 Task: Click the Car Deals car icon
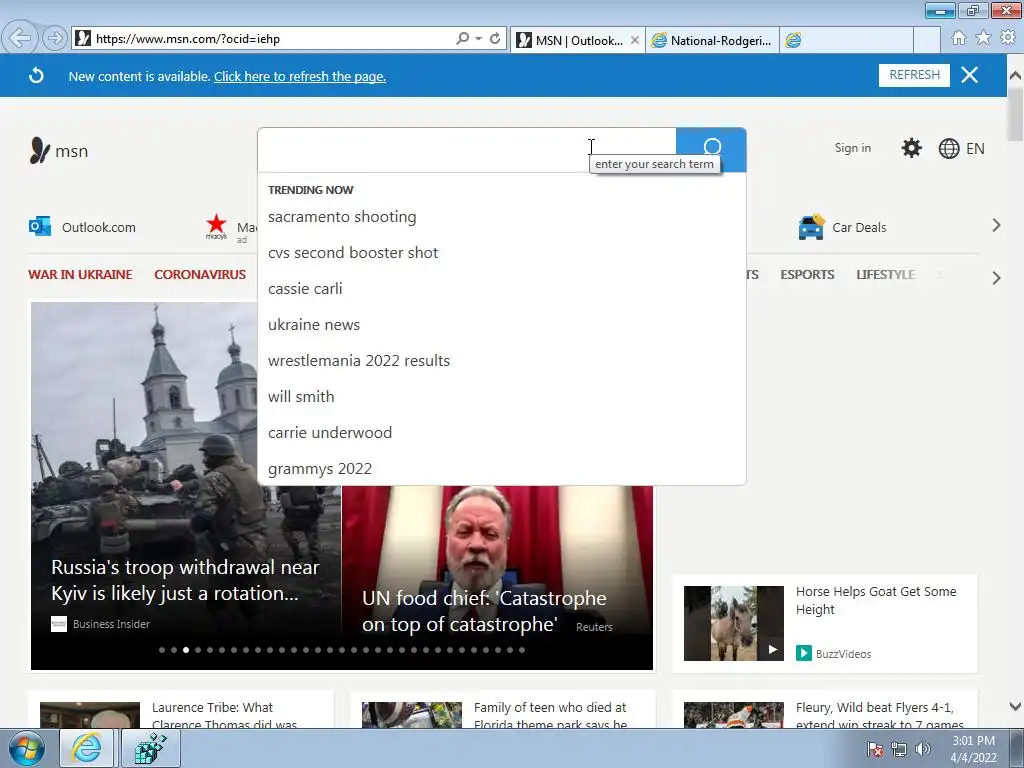click(811, 227)
